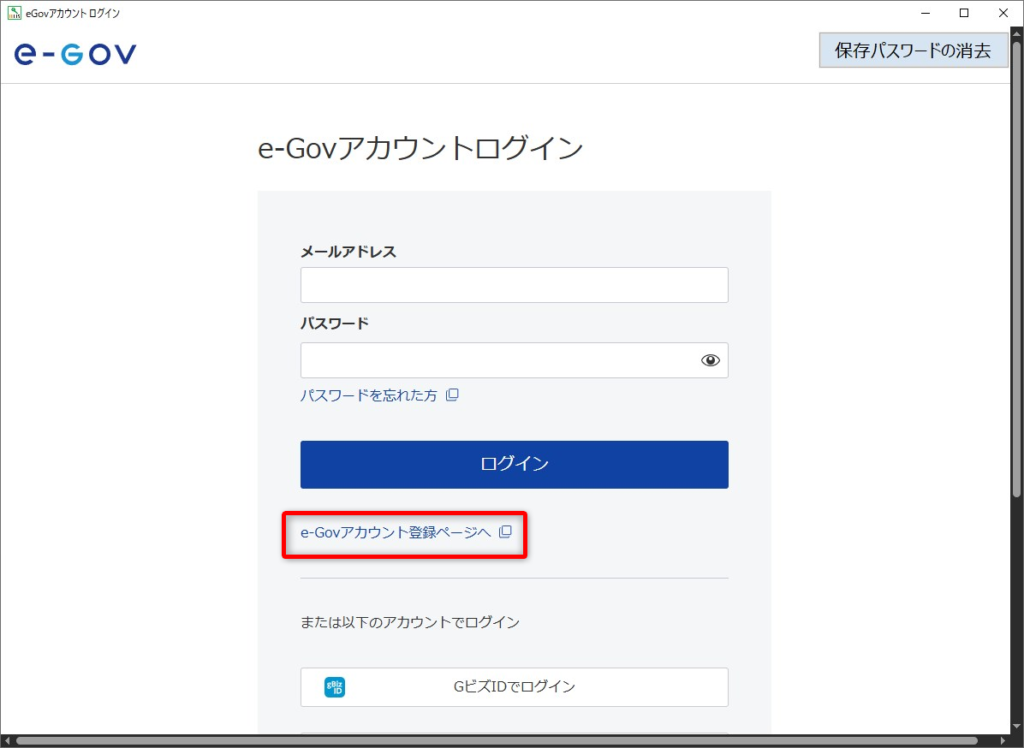
Task: Toggle password visibility with the eye icon
Action: pyautogui.click(x=710, y=361)
